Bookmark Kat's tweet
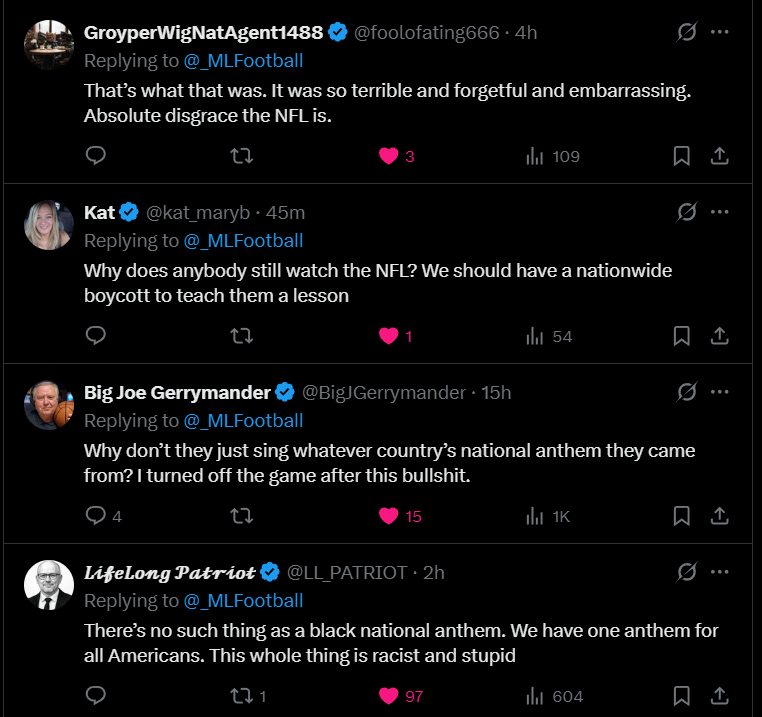This screenshot has width=762, height=717. click(681, 336)
